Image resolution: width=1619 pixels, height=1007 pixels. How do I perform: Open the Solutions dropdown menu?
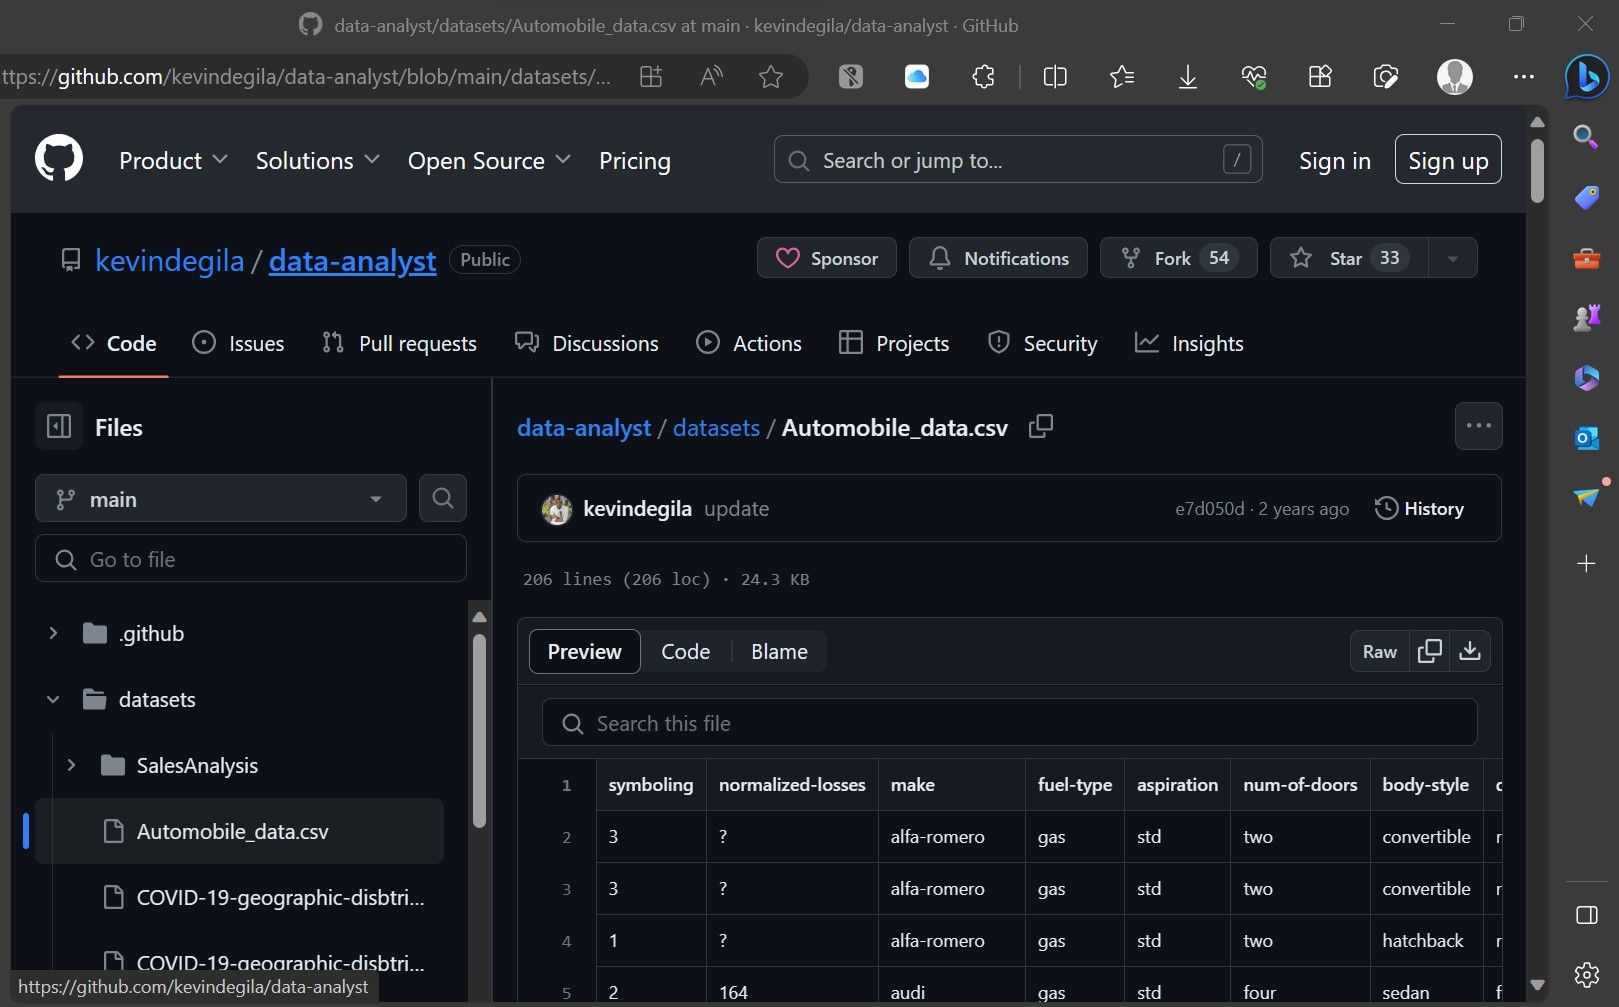point(317,160)
